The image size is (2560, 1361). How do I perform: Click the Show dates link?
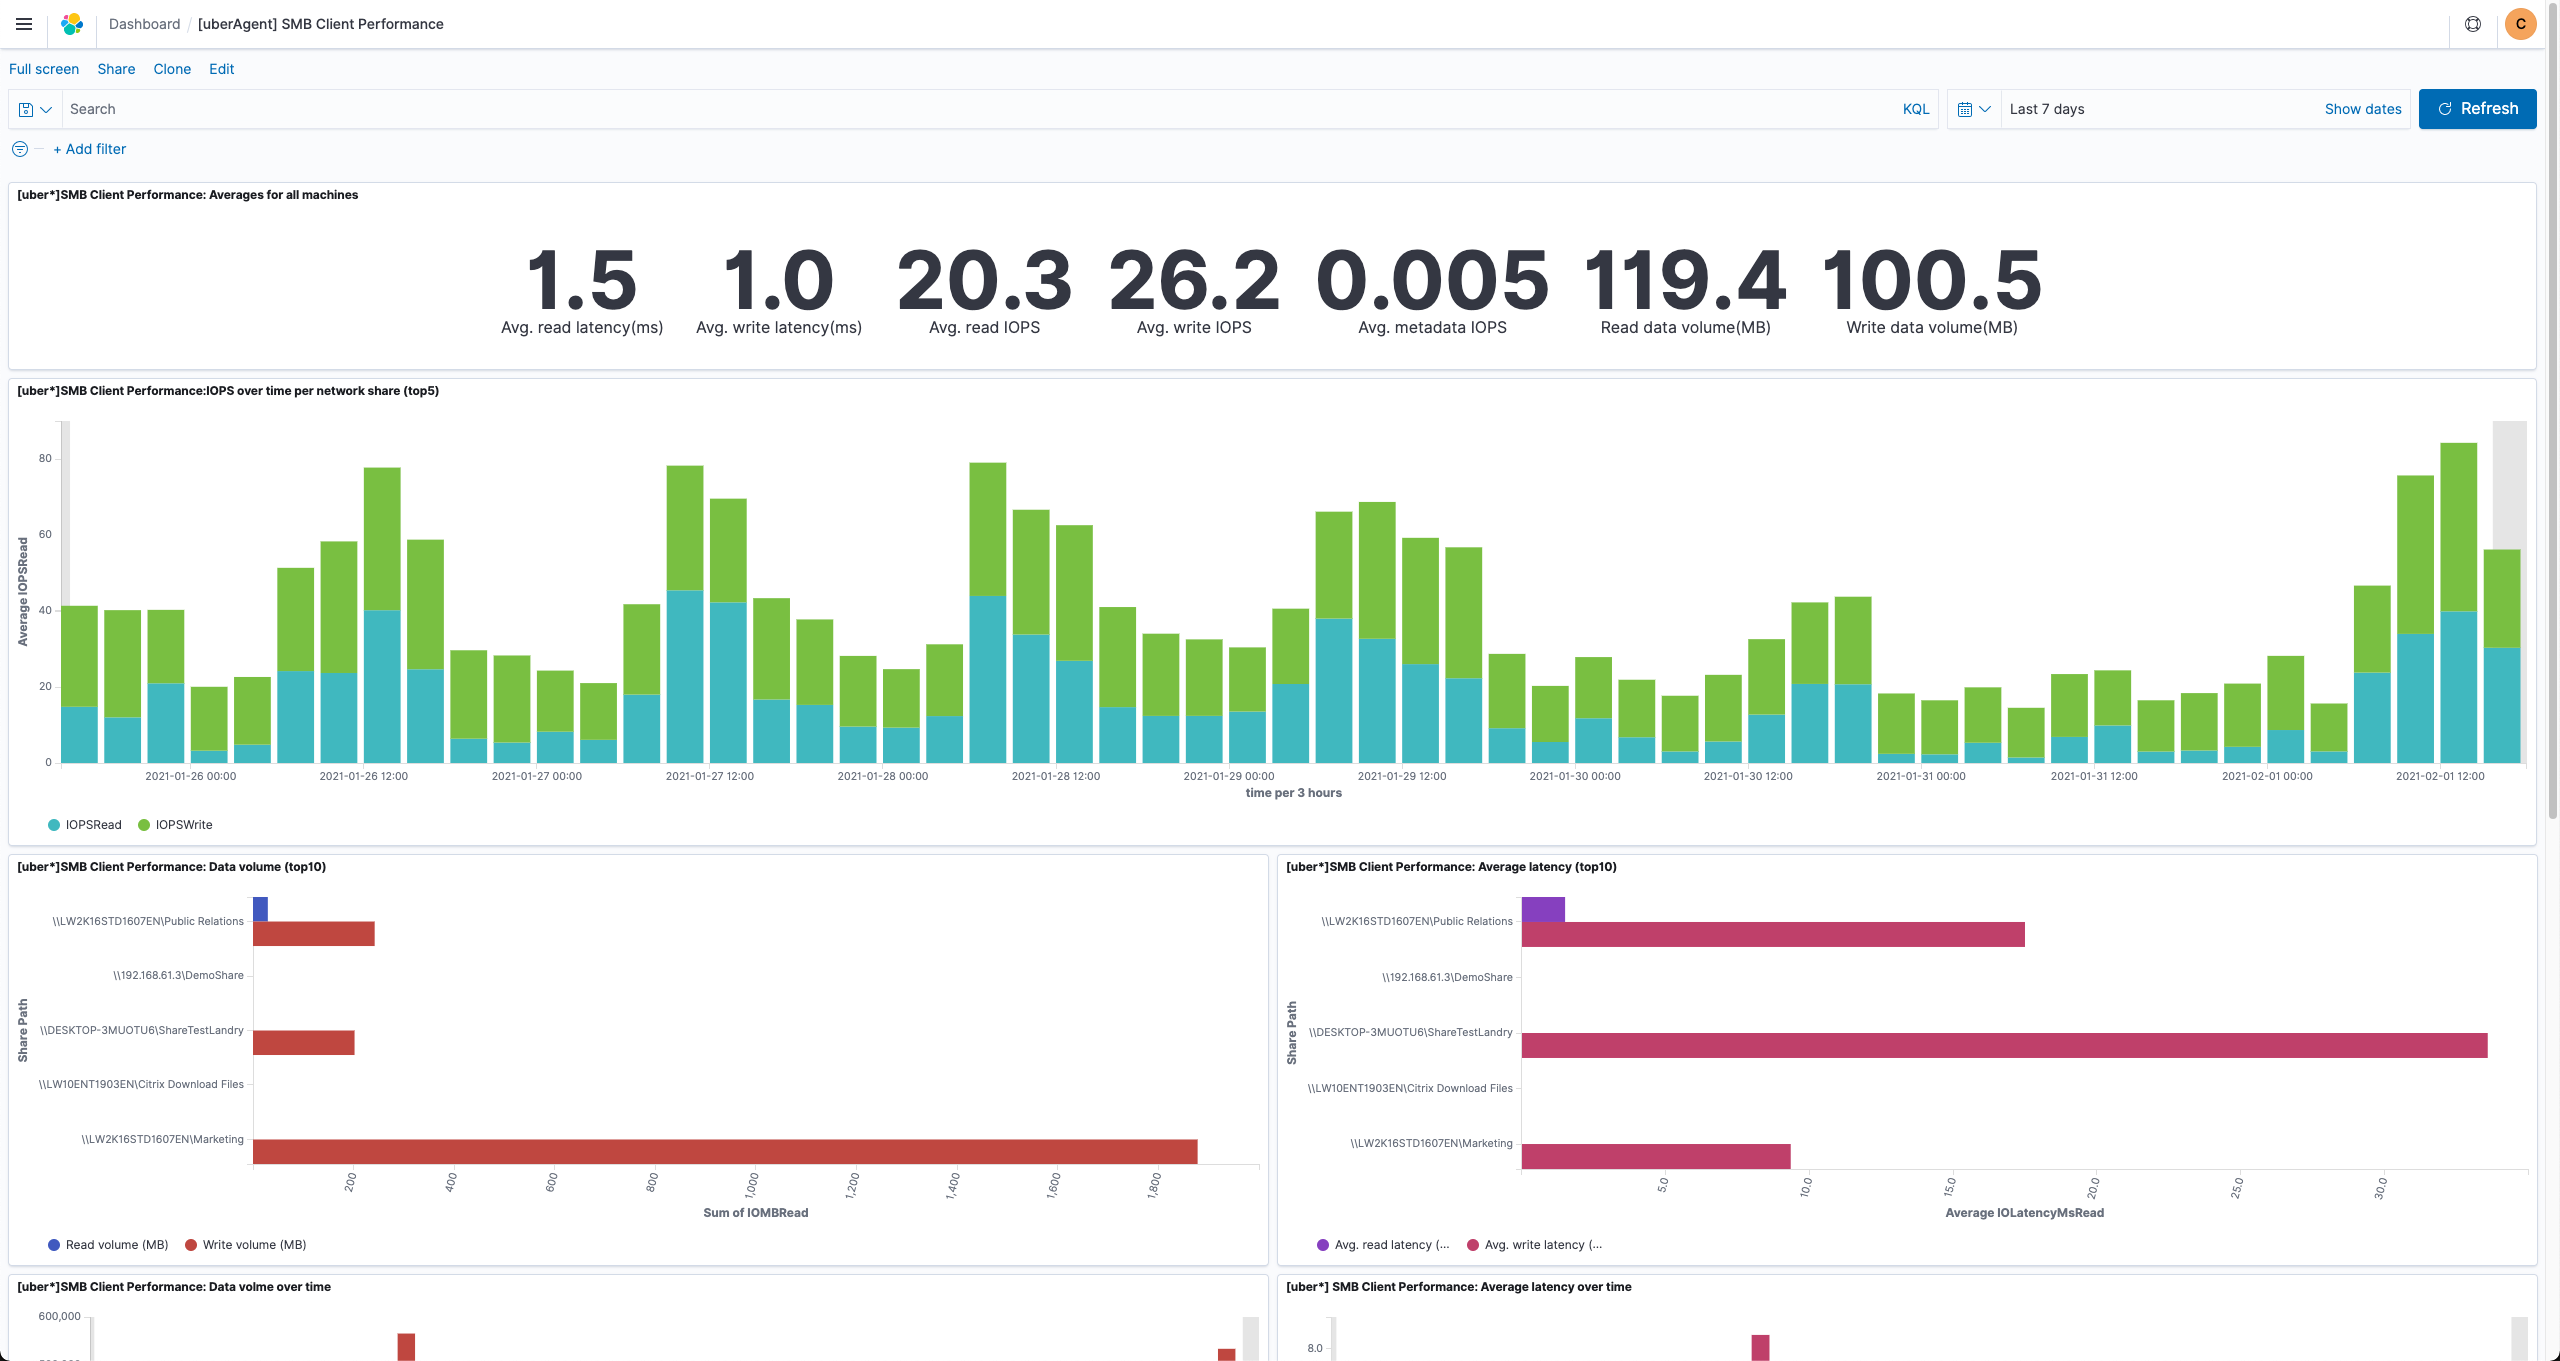point(2362,109)
